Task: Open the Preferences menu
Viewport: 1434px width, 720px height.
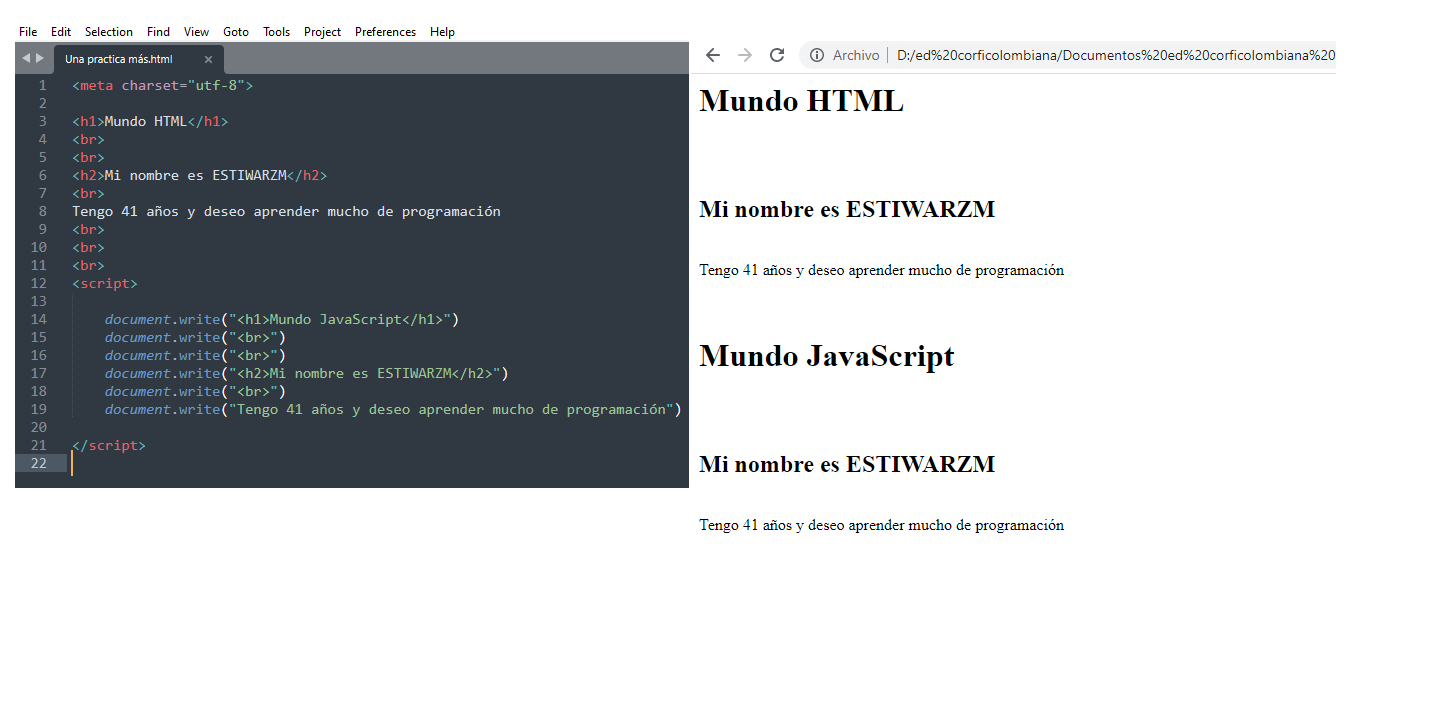Action: (x=385, y=32)
